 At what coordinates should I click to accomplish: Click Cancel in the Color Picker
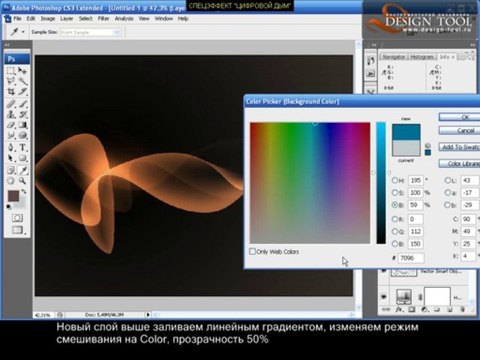click(x=460, y=130)
